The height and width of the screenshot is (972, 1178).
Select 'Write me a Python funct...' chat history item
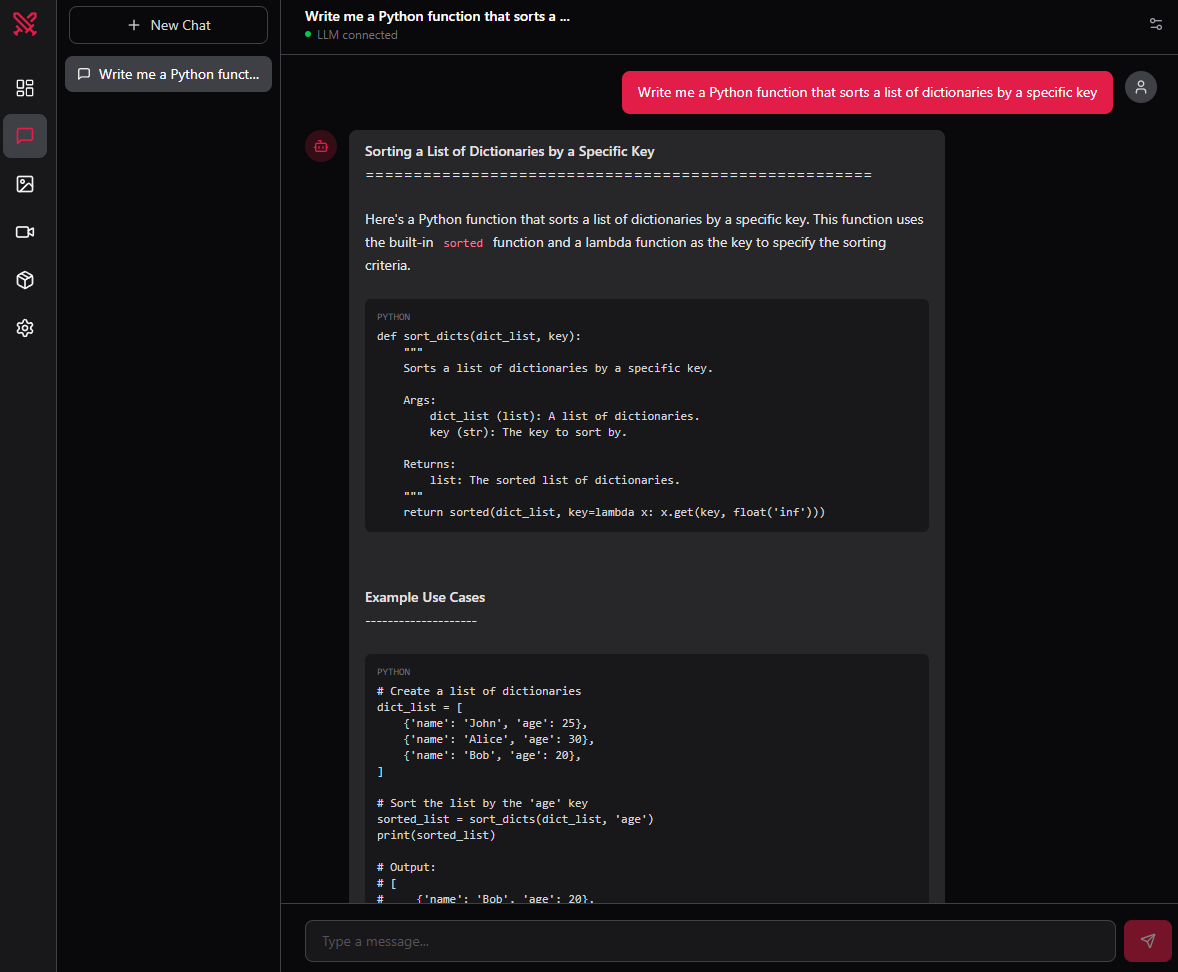click(168, 74)
